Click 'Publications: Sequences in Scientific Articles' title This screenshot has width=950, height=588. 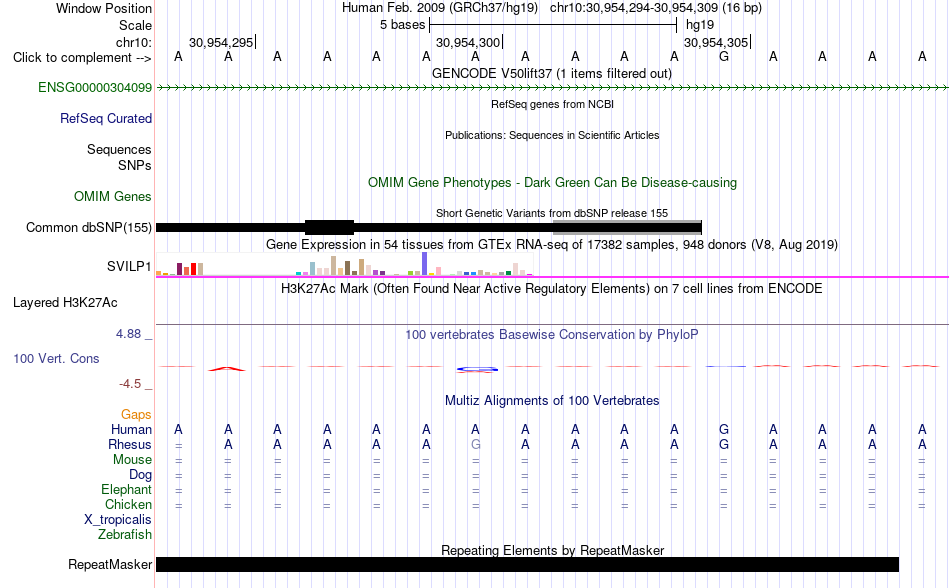point(552,136)
